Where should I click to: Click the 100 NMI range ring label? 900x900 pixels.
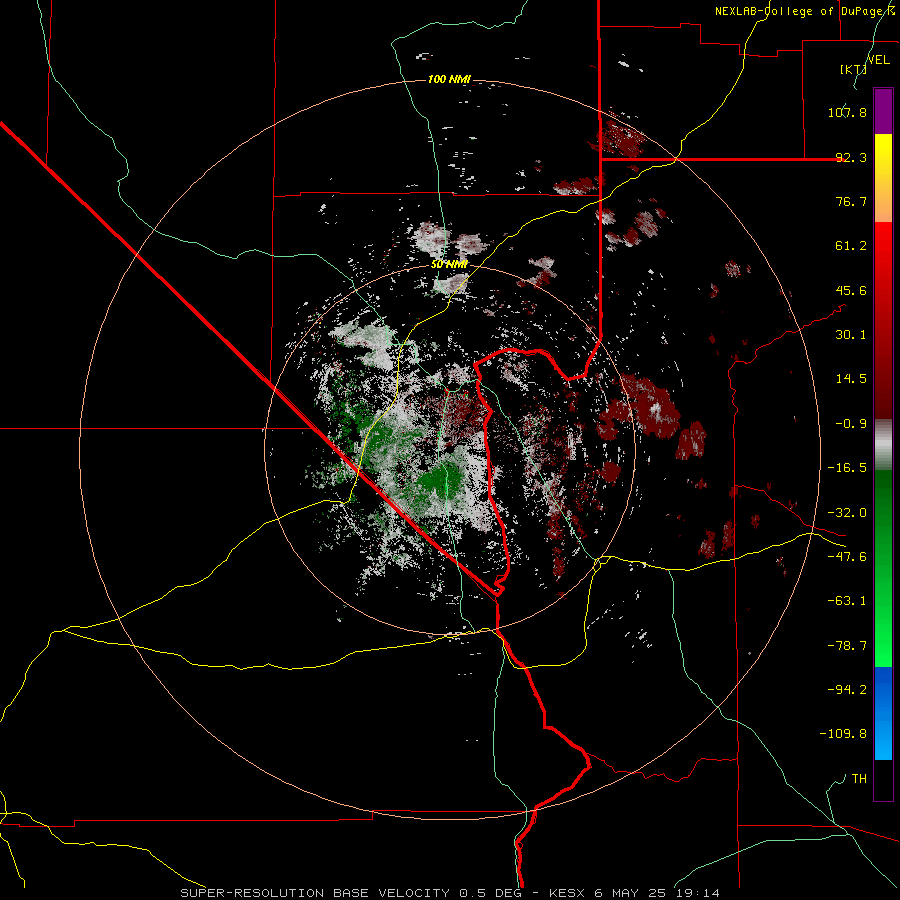coord(449,79)
